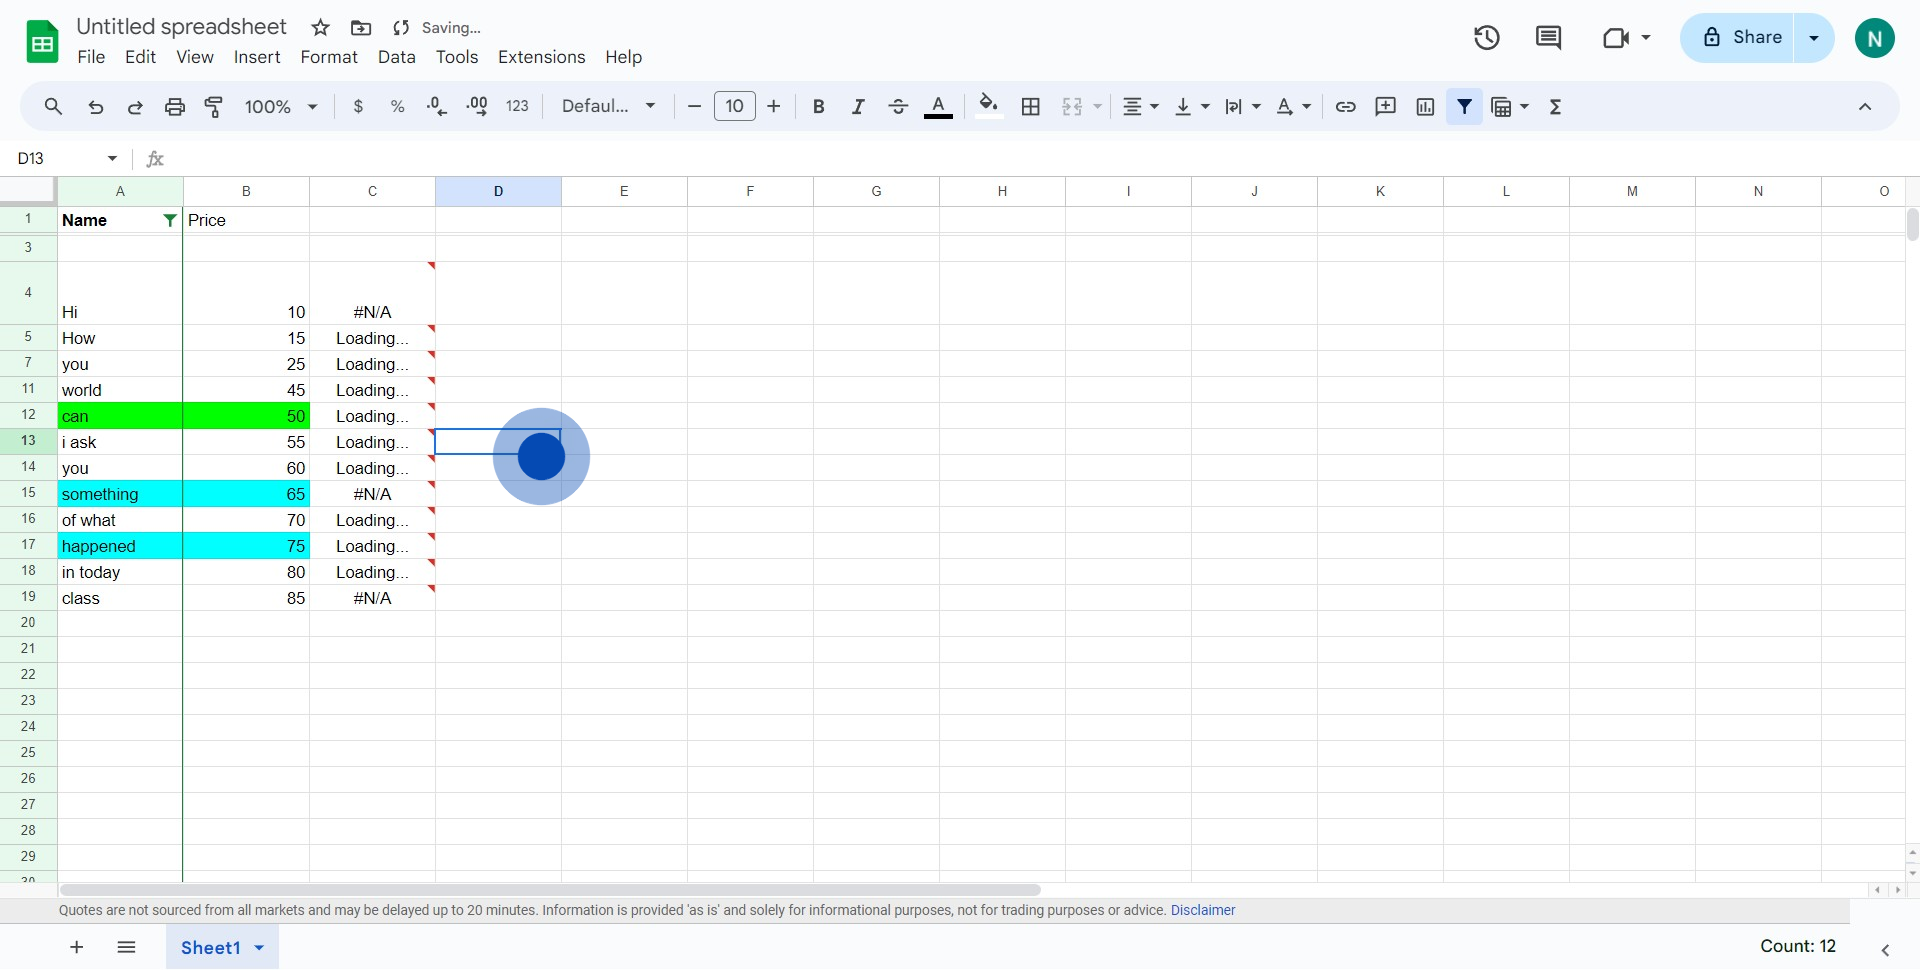1920x970 pixels.
Task: Open vertical align dropdown
Action: coord(1192,106)
